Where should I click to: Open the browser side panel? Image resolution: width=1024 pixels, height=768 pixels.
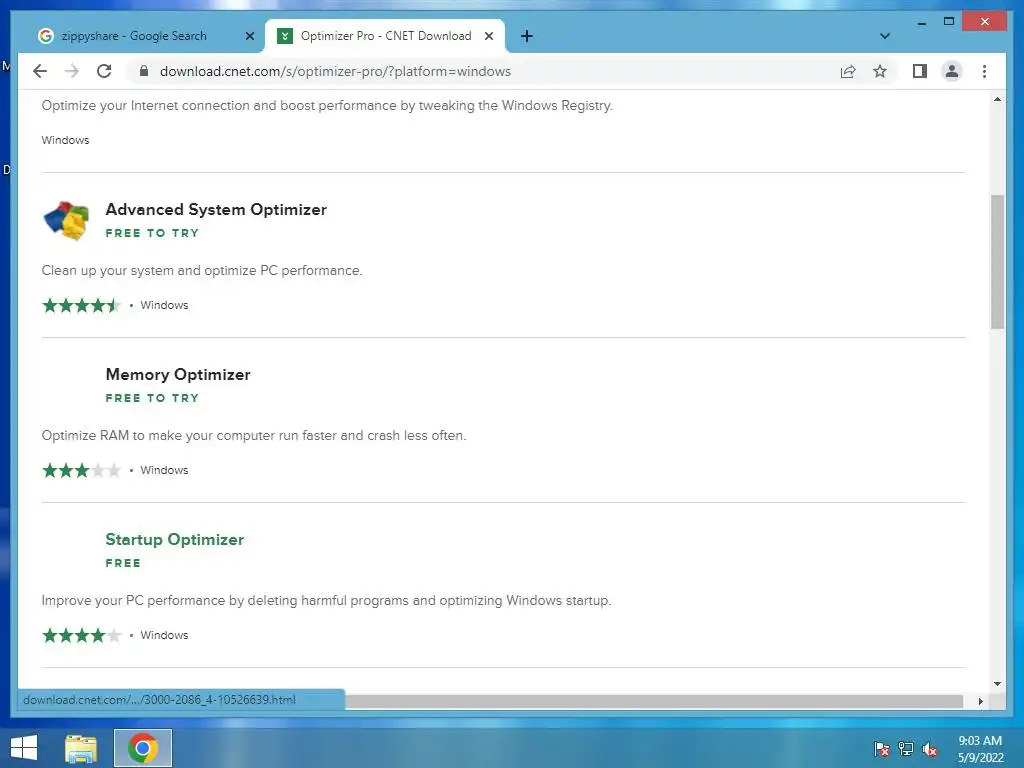coord(920,71)
